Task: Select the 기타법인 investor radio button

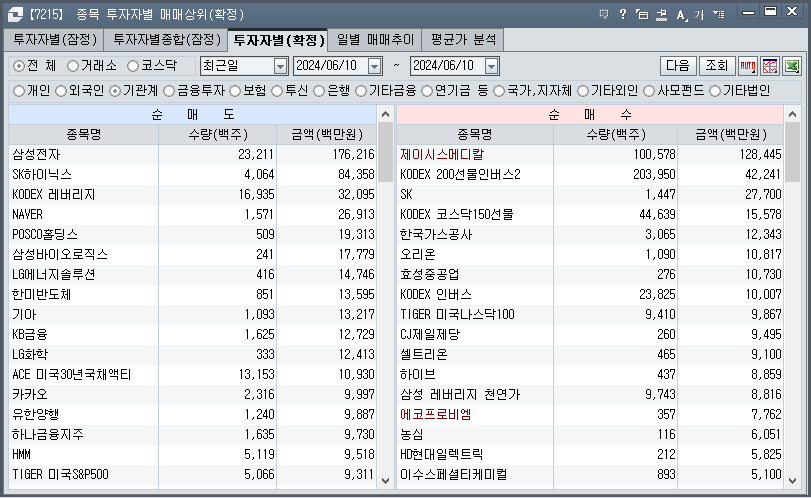Action: [715, 91]
